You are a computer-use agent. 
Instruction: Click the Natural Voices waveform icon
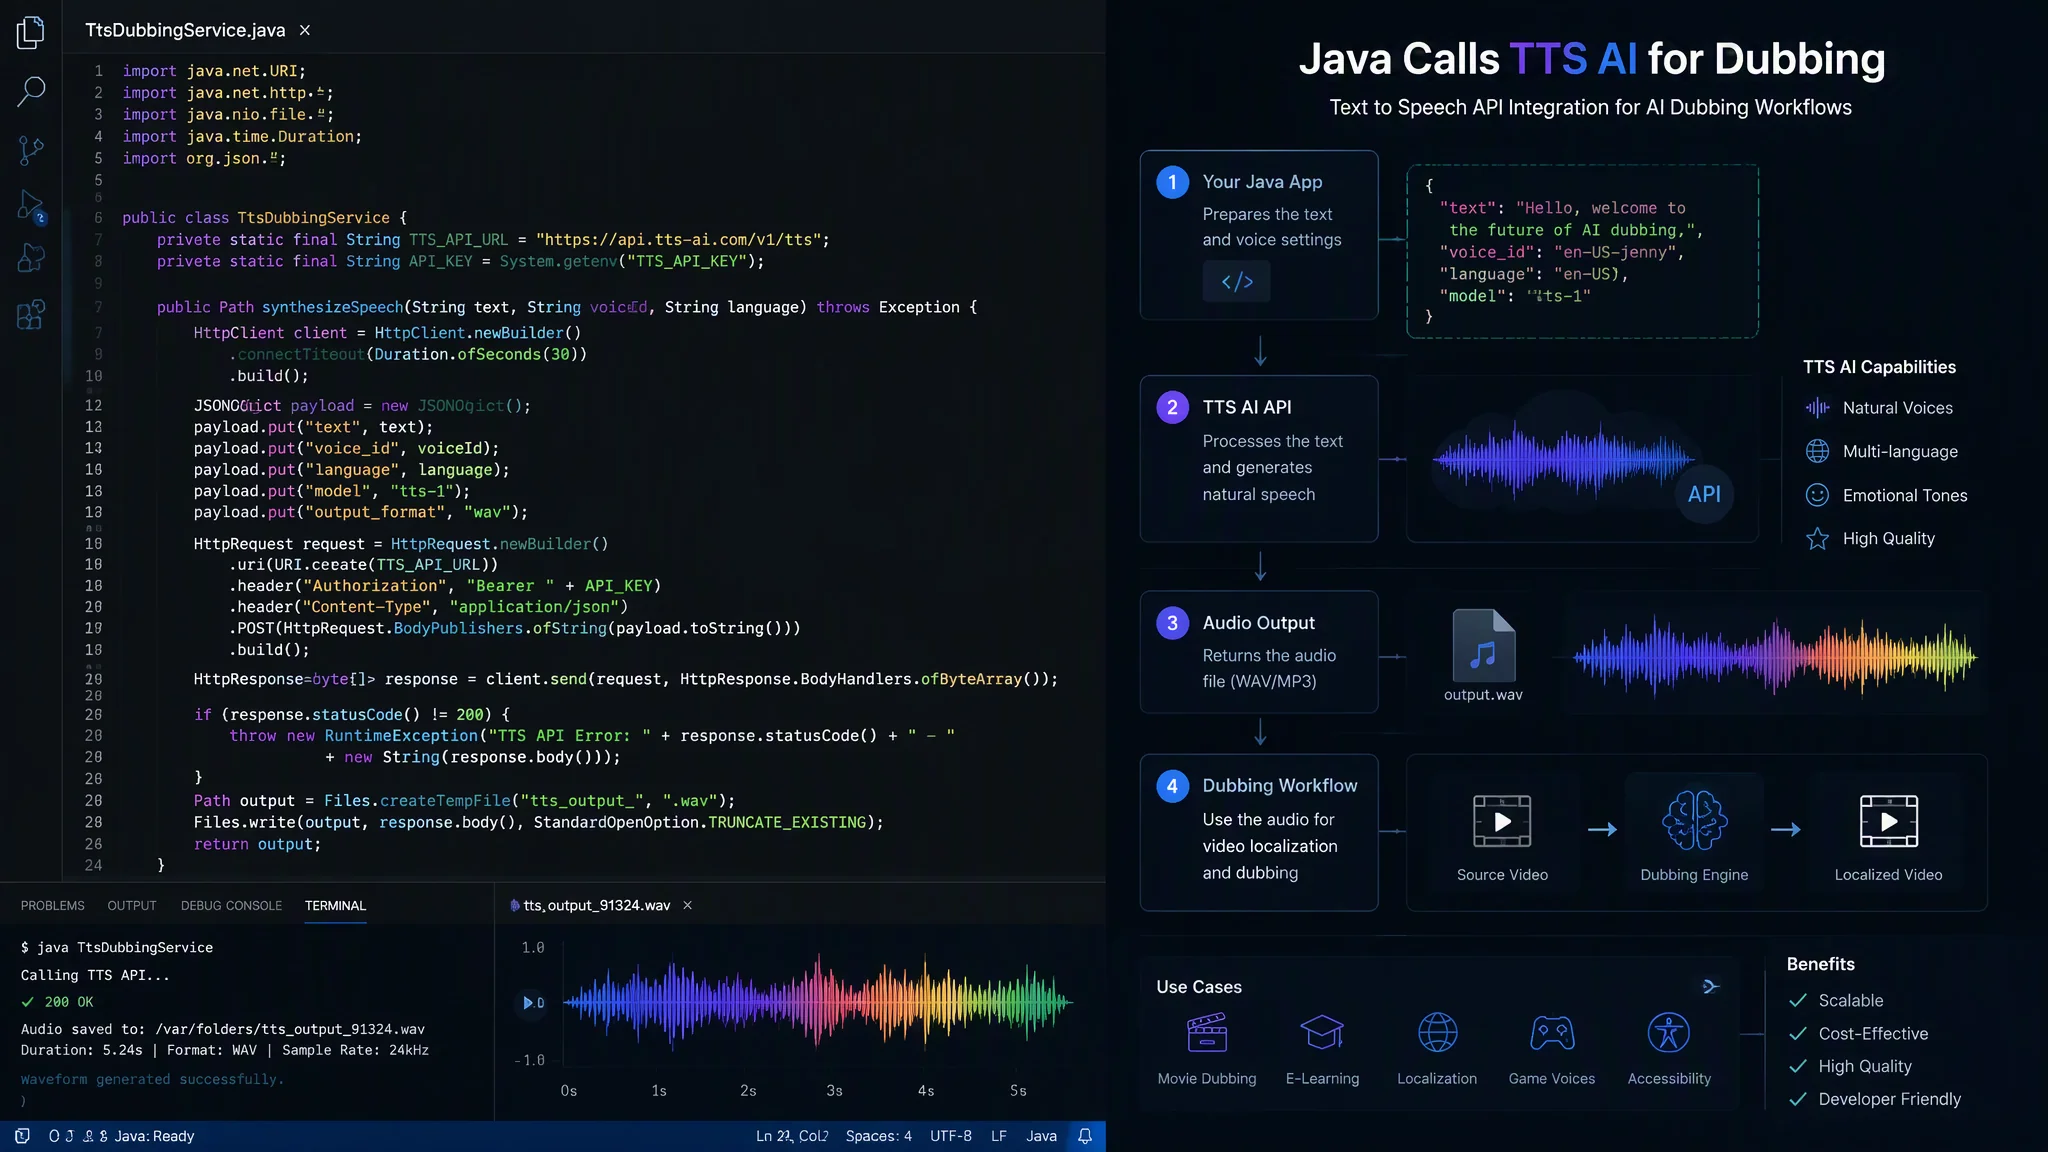(1817, 408)
